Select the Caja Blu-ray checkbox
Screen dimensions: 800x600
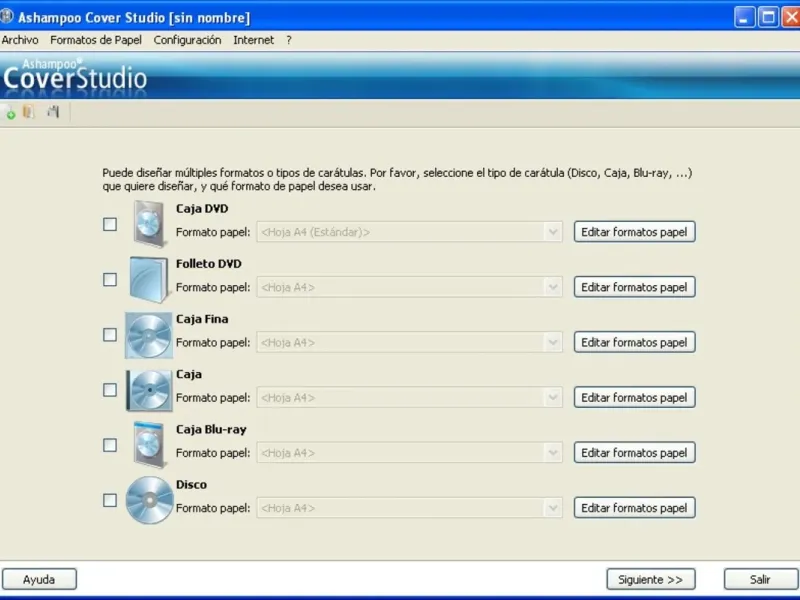coord(110,445)
